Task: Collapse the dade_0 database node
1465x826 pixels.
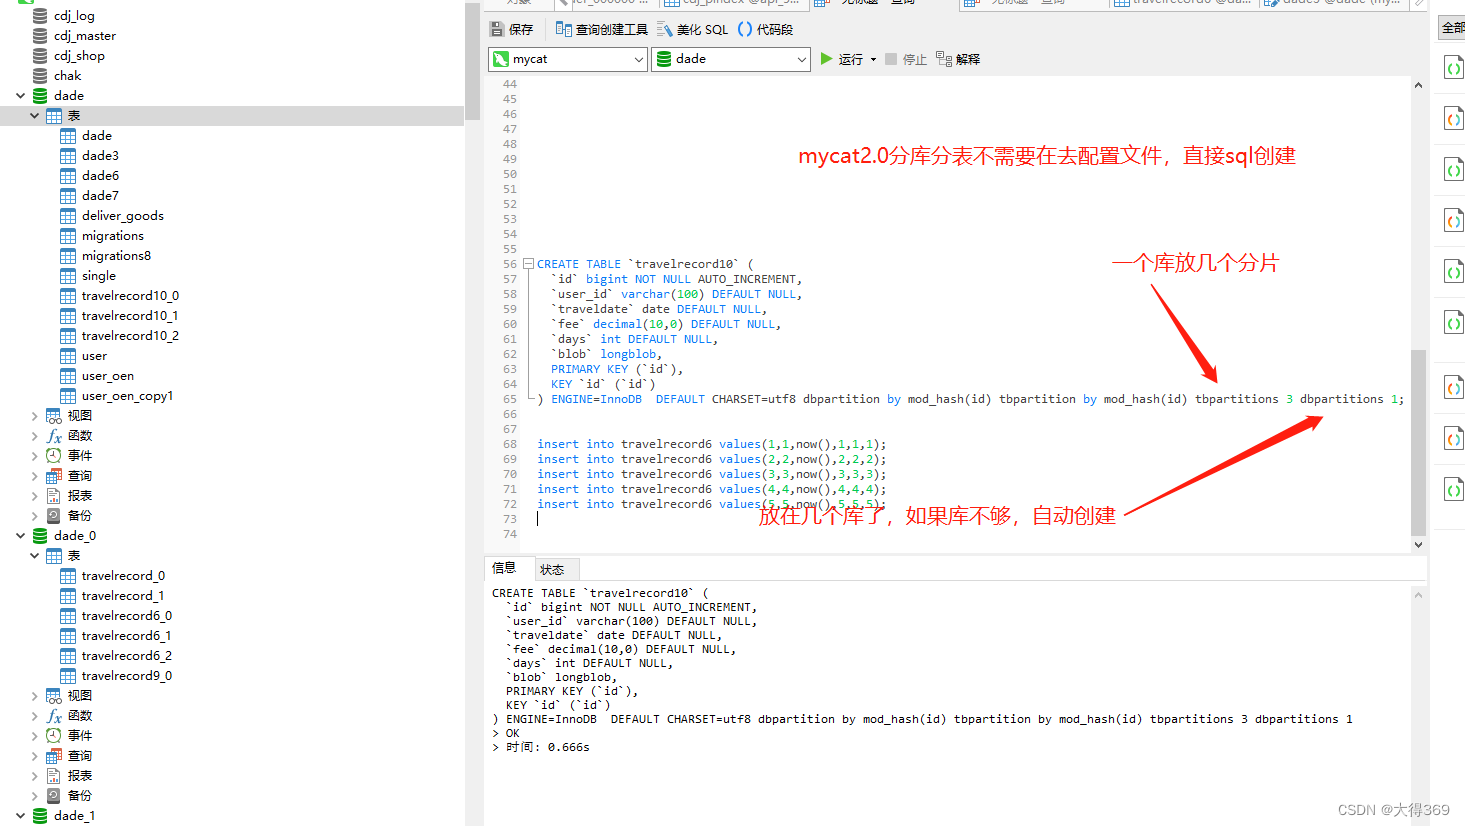Action: (x=21, y=536)
